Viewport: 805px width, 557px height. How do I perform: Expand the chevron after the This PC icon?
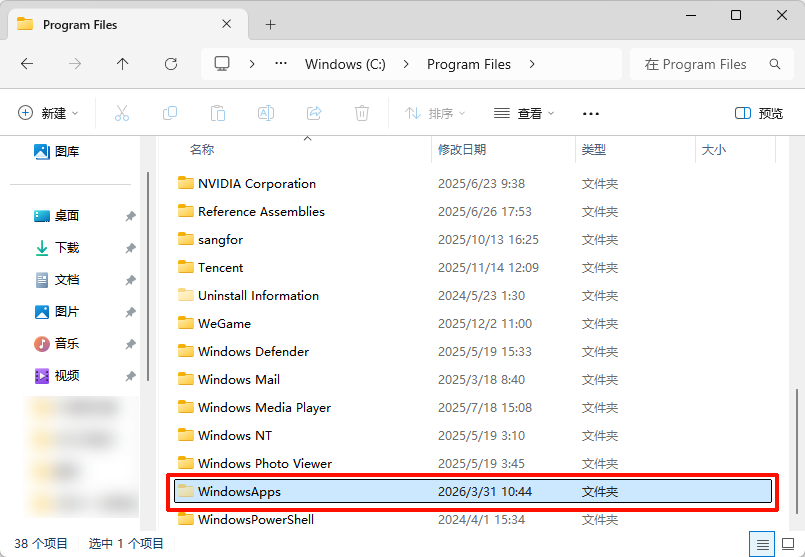pyautogui.click(x=252, y=64)
